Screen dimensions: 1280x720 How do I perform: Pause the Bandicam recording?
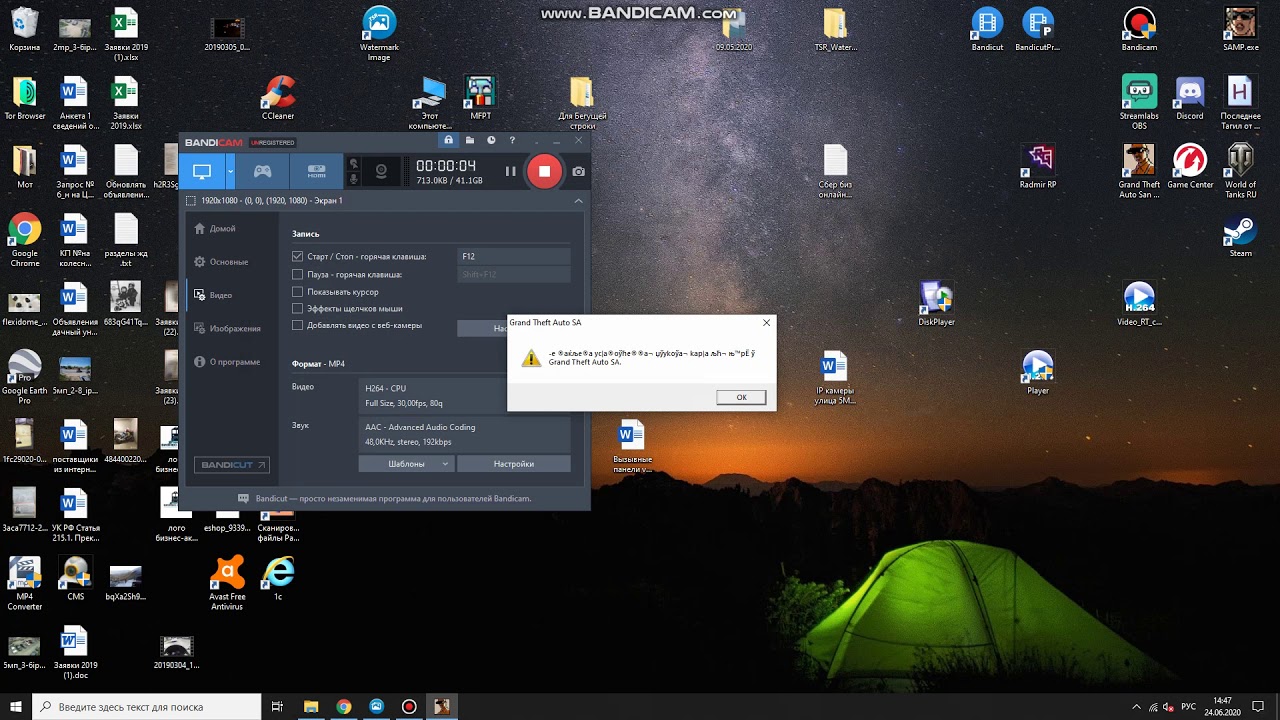pyautogui.click(x=510, y=171)
